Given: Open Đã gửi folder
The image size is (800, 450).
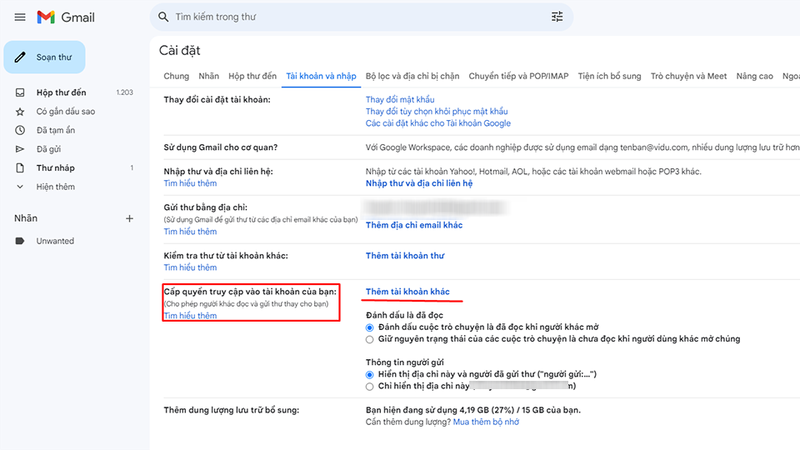Looking at the screenshot, I should click(x=48, y=149).
